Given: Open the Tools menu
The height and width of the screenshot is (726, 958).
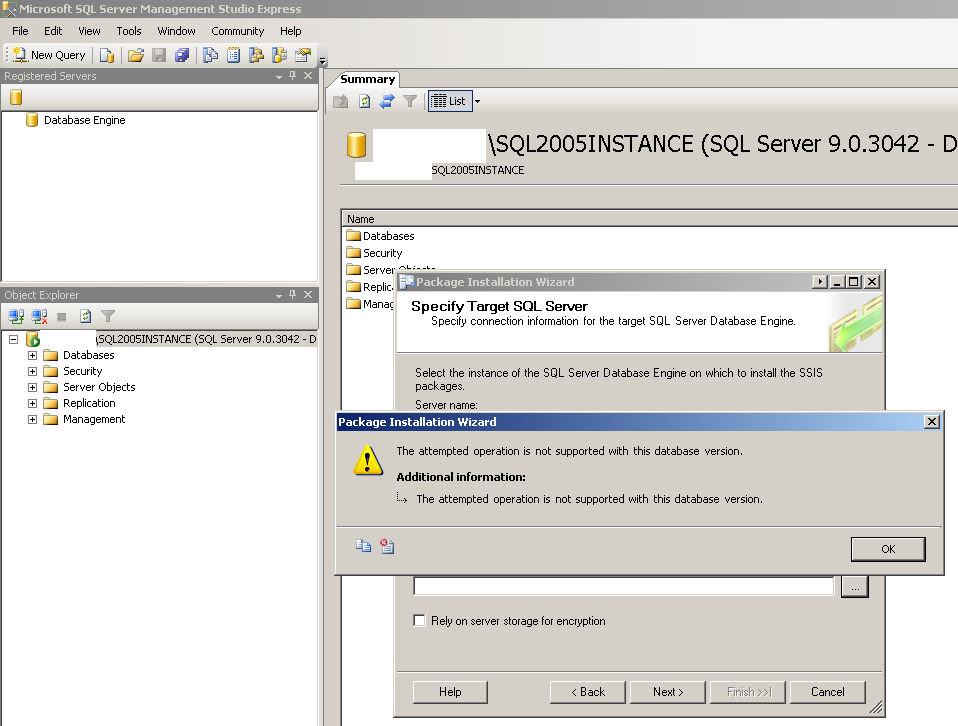Looking at the screenshot, I should click(x=128, y=31).
